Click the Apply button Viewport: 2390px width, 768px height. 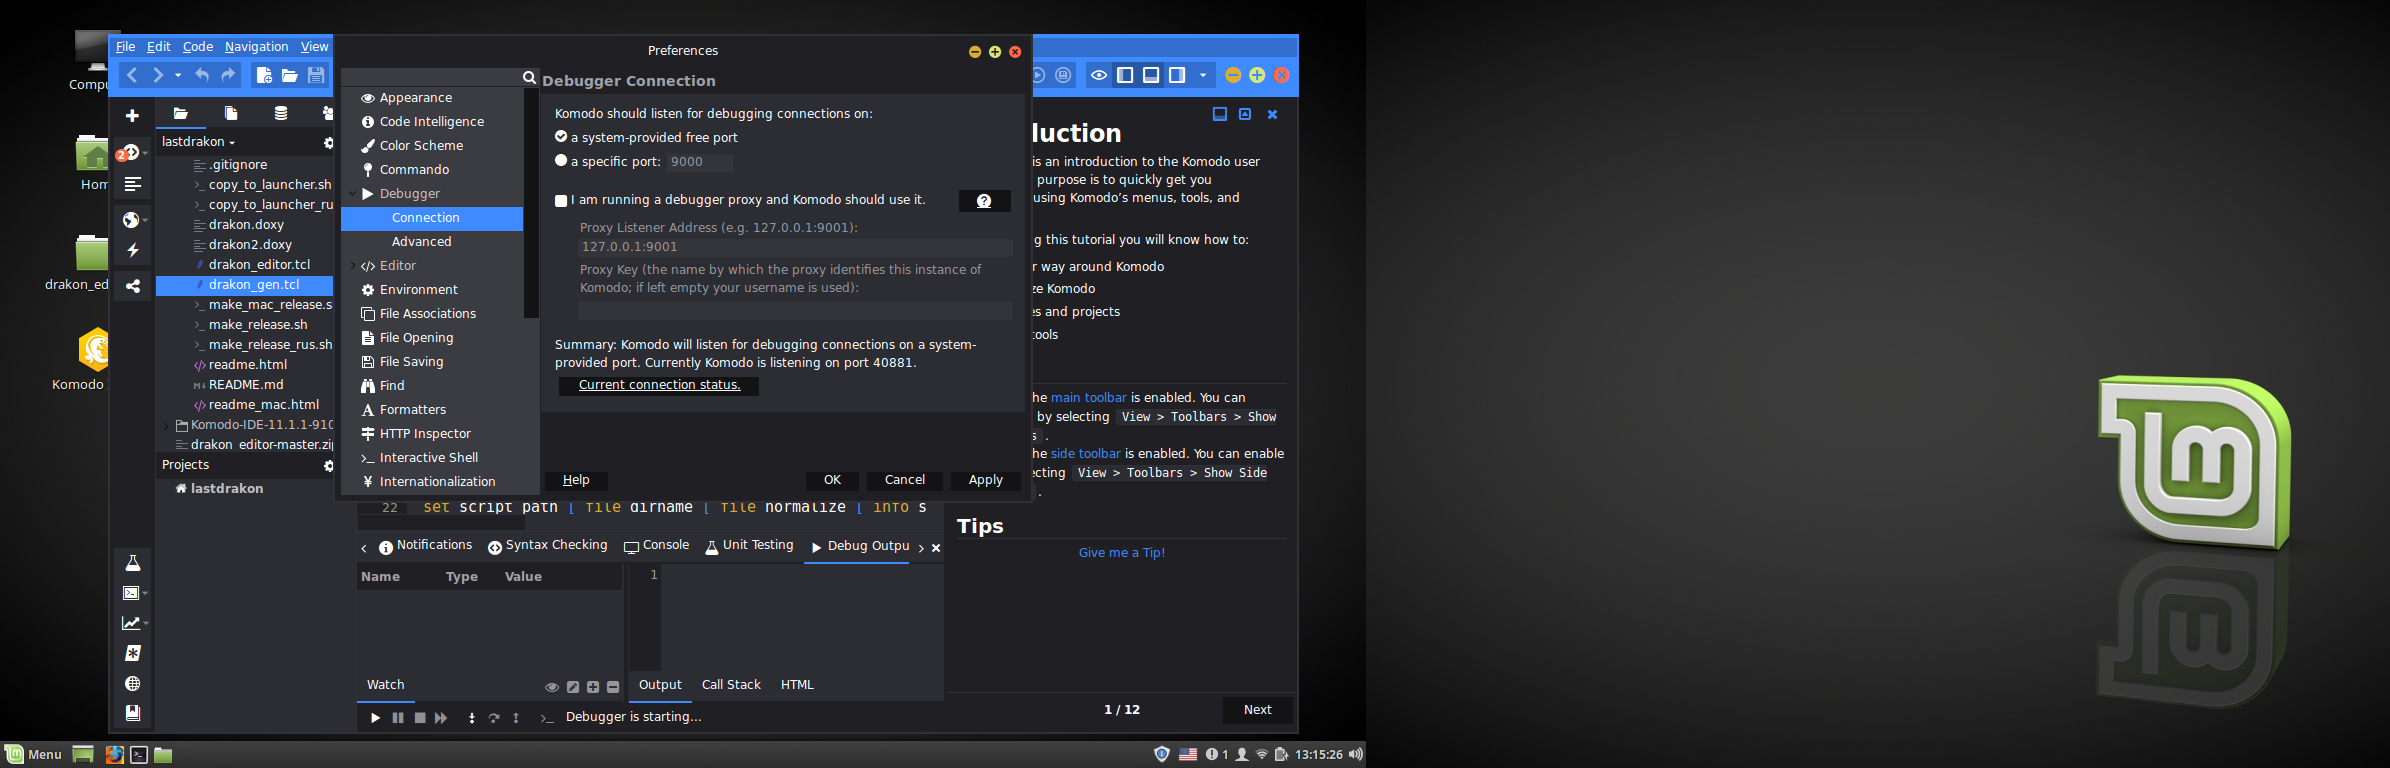point(985,480)
